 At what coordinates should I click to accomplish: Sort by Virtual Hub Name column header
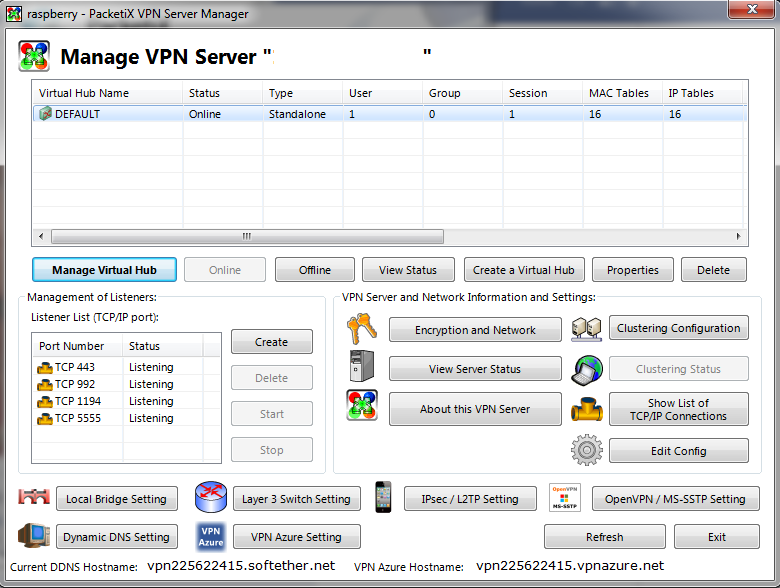tap(107, 93)
